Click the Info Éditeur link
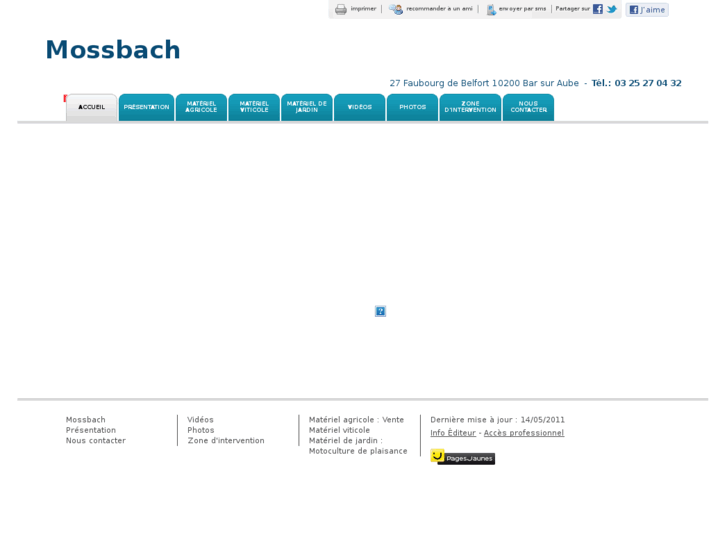This screenshot has width=727, height=545. tap(453, 433)
